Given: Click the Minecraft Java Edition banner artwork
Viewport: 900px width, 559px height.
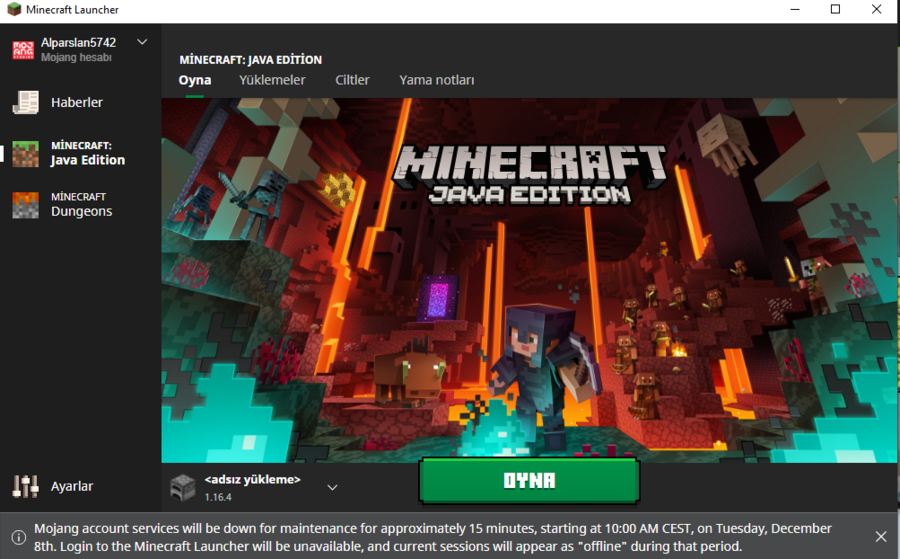Looking at the screenshot, I should tap(529, 280).
